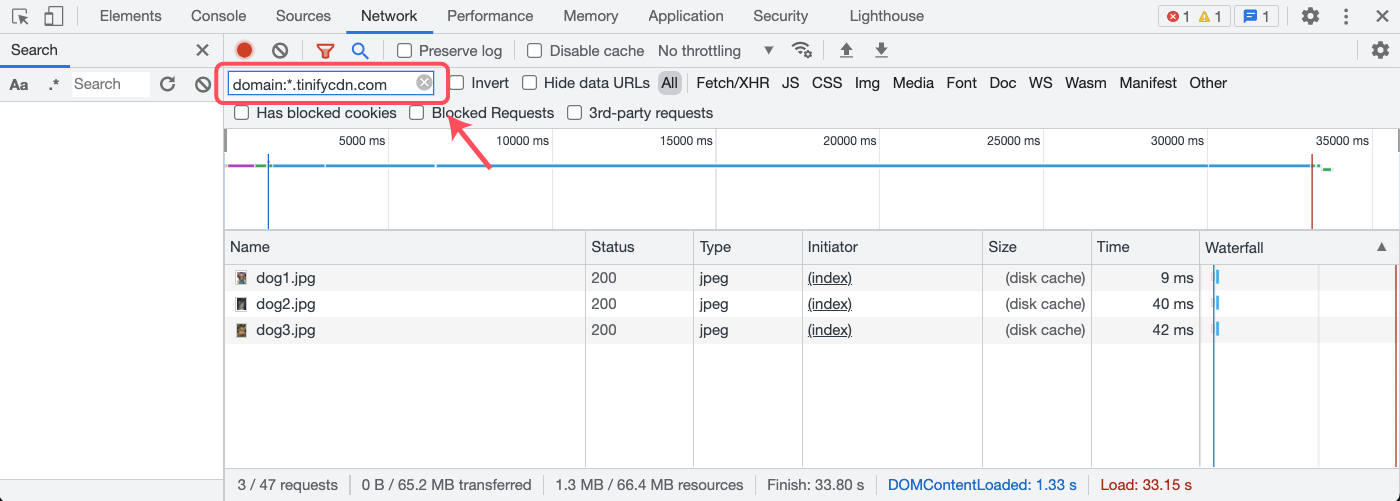
Task: Filter by Media requests
Action: point(913,83)
